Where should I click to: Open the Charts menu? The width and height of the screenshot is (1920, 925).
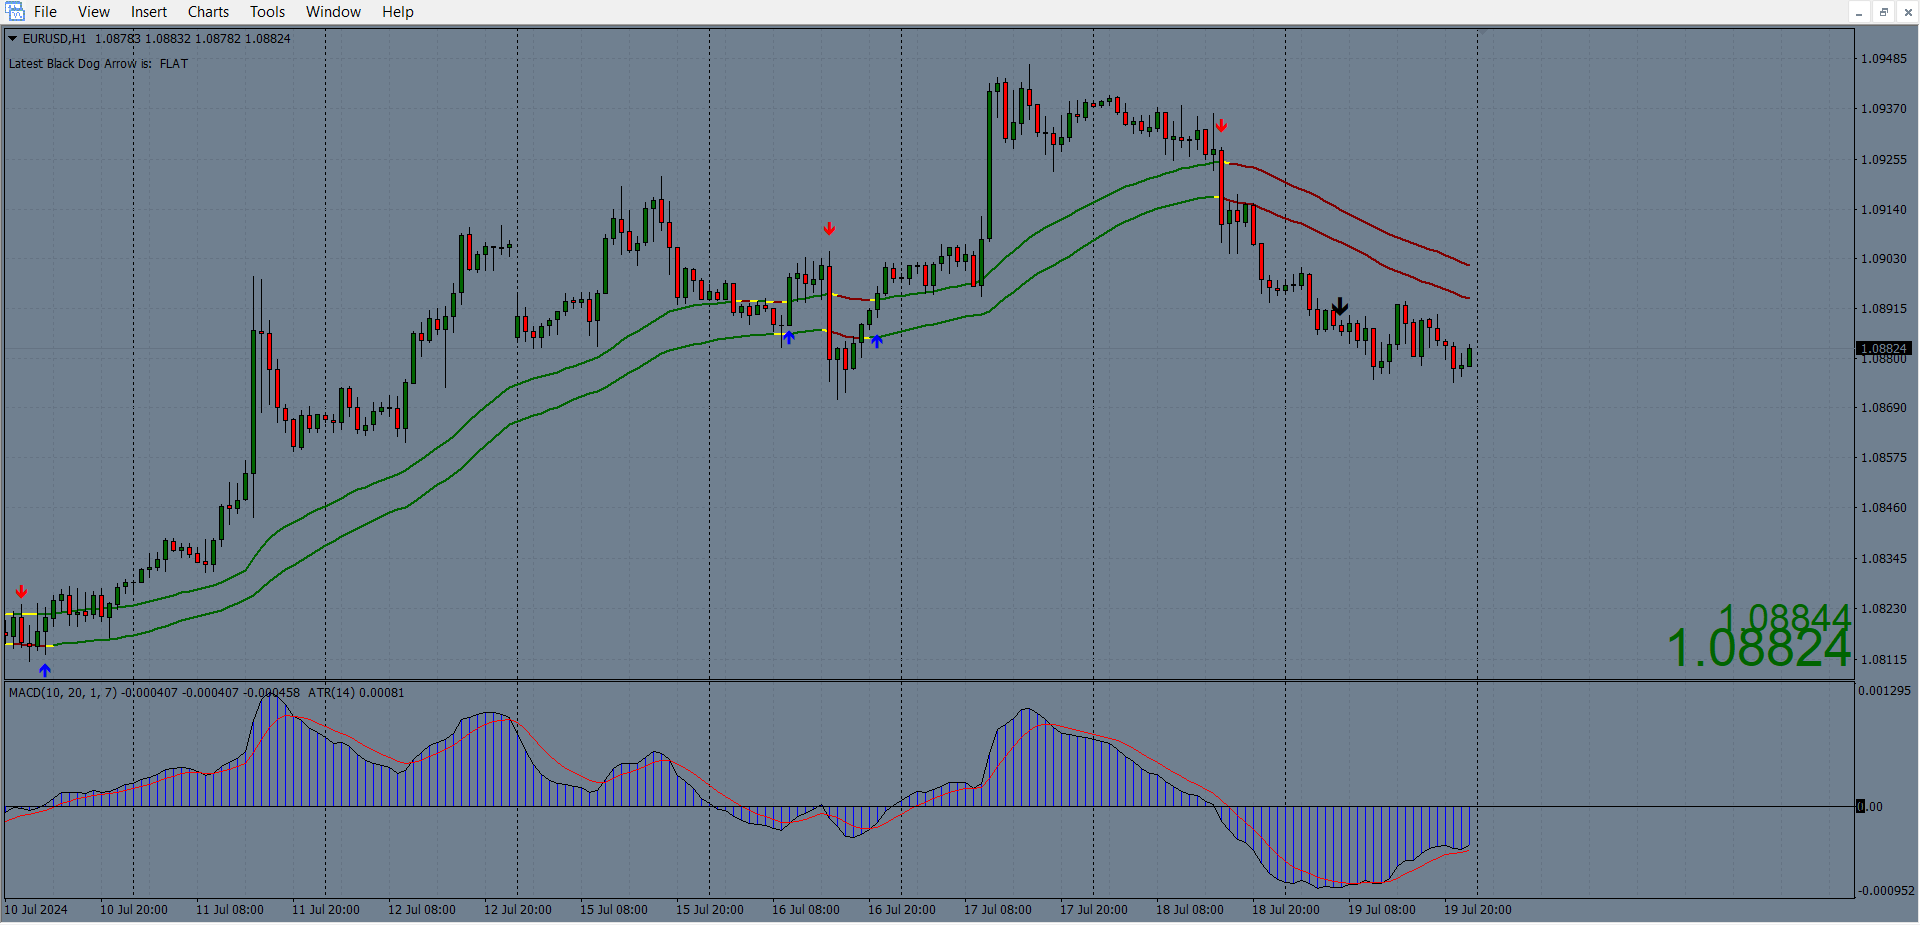tap(208, 12)
